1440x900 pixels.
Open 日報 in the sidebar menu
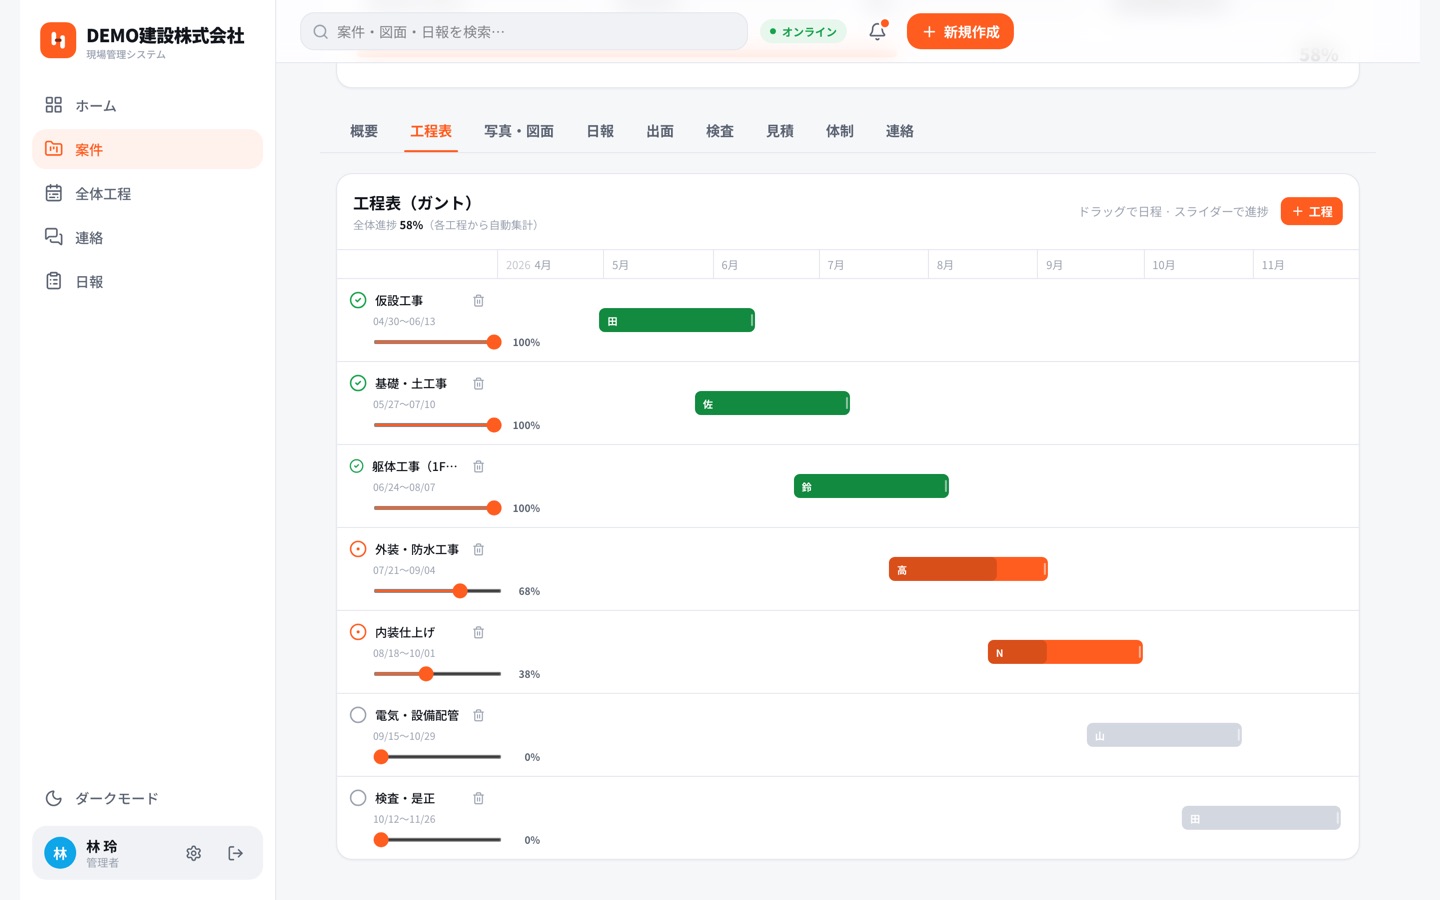pos(148,281)
